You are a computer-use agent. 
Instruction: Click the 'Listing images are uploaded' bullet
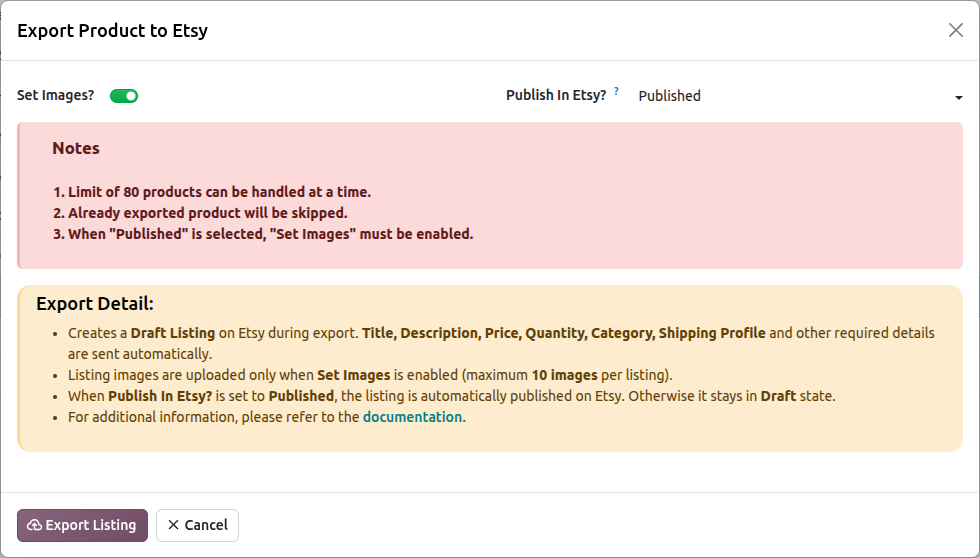370,375
